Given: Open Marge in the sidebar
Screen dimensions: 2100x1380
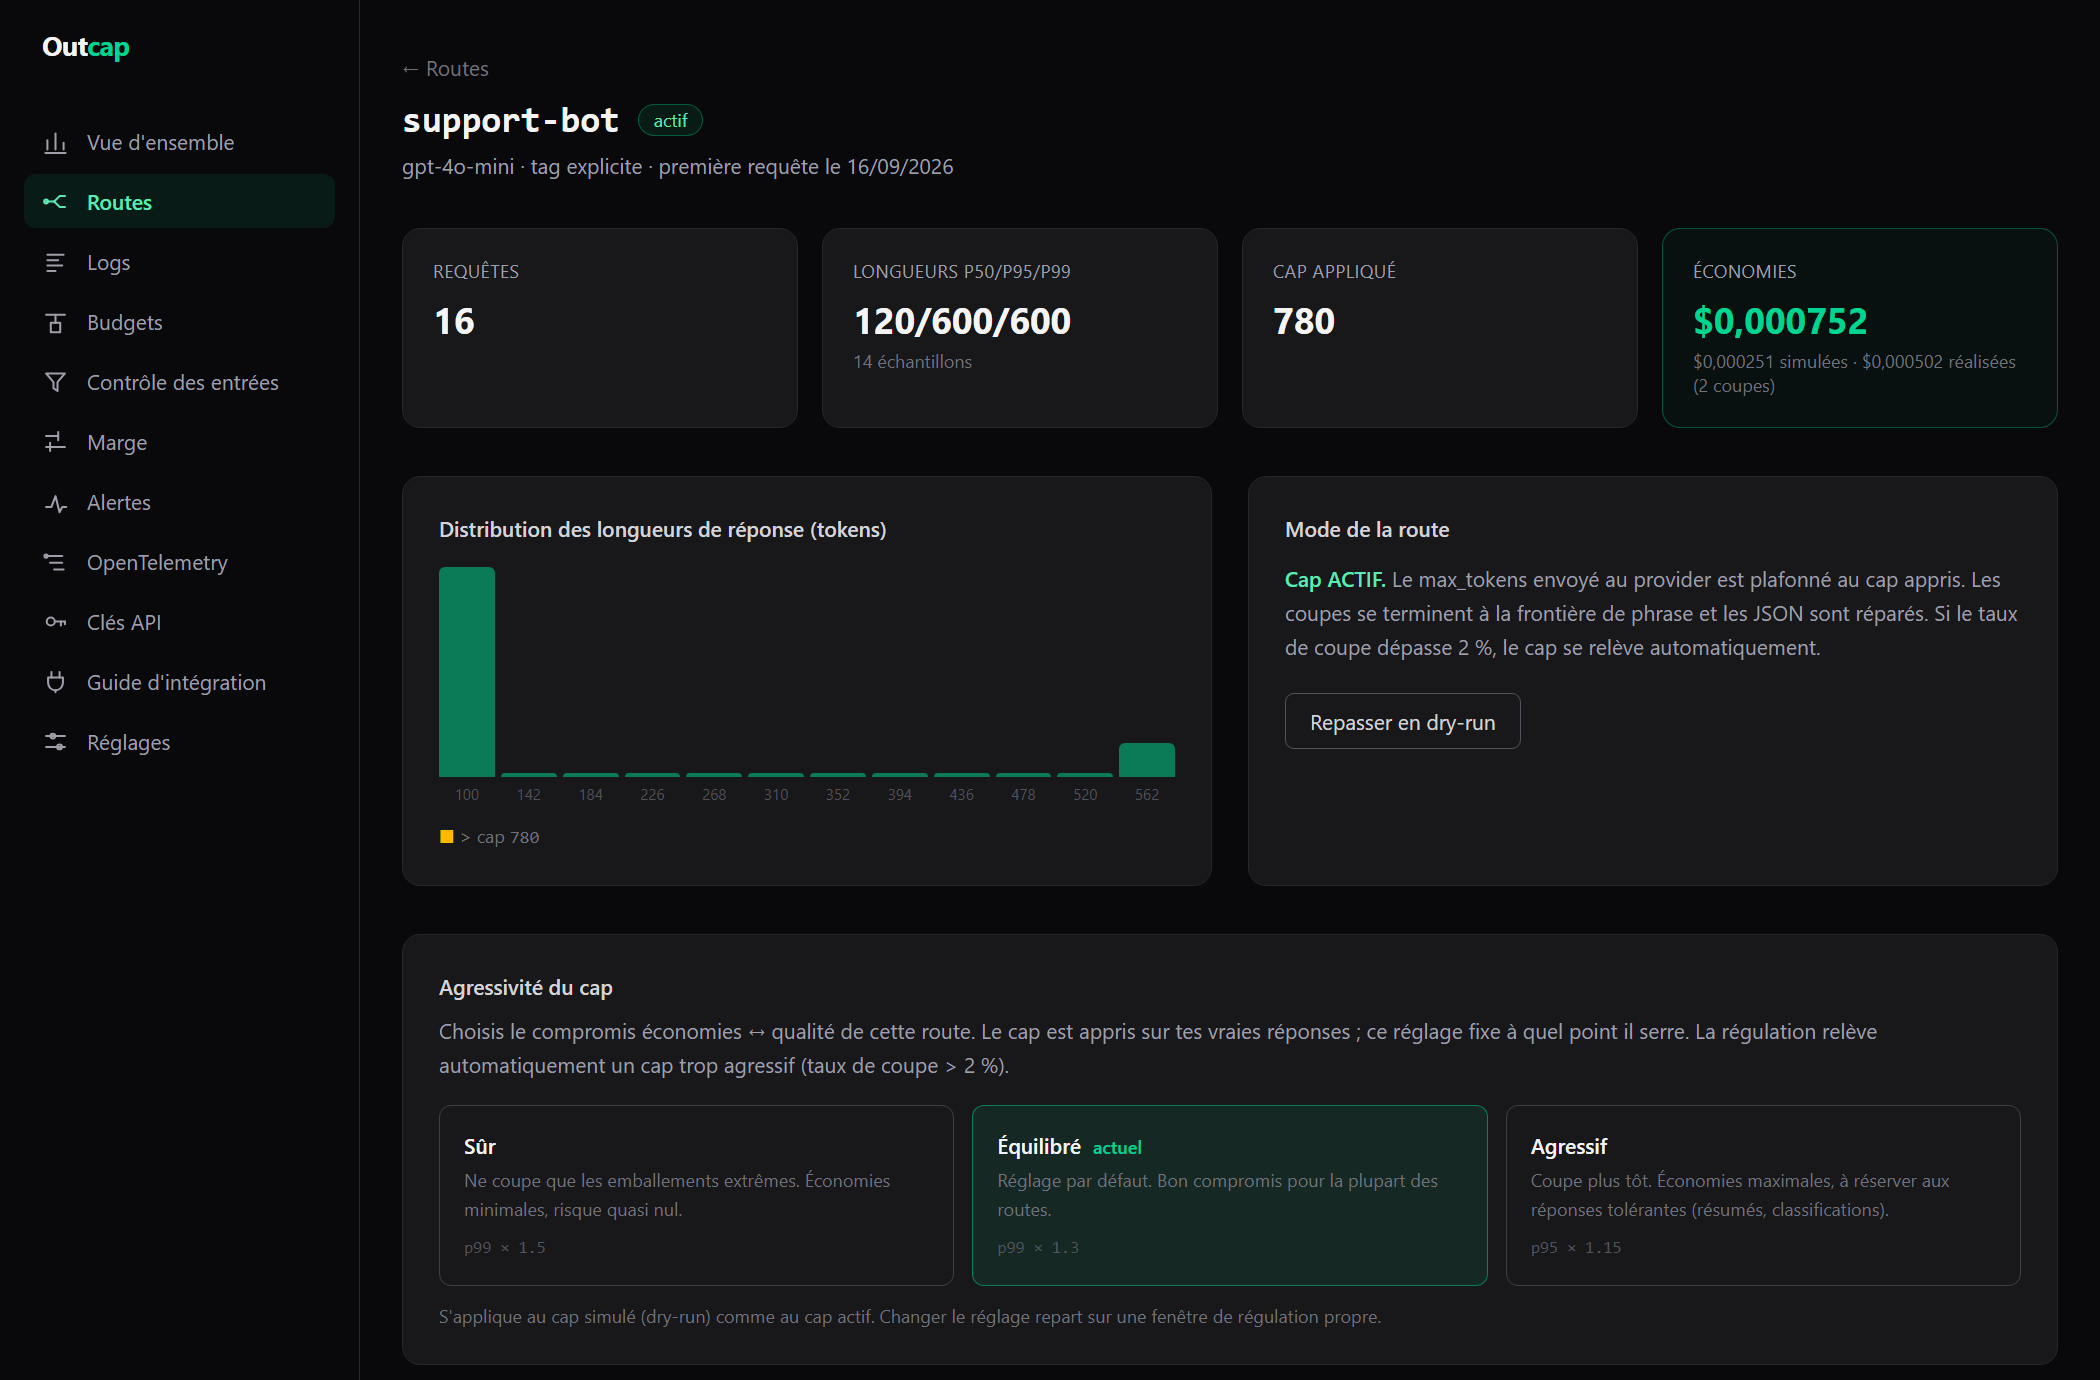Looking at the screenshot, I should 179,442.
